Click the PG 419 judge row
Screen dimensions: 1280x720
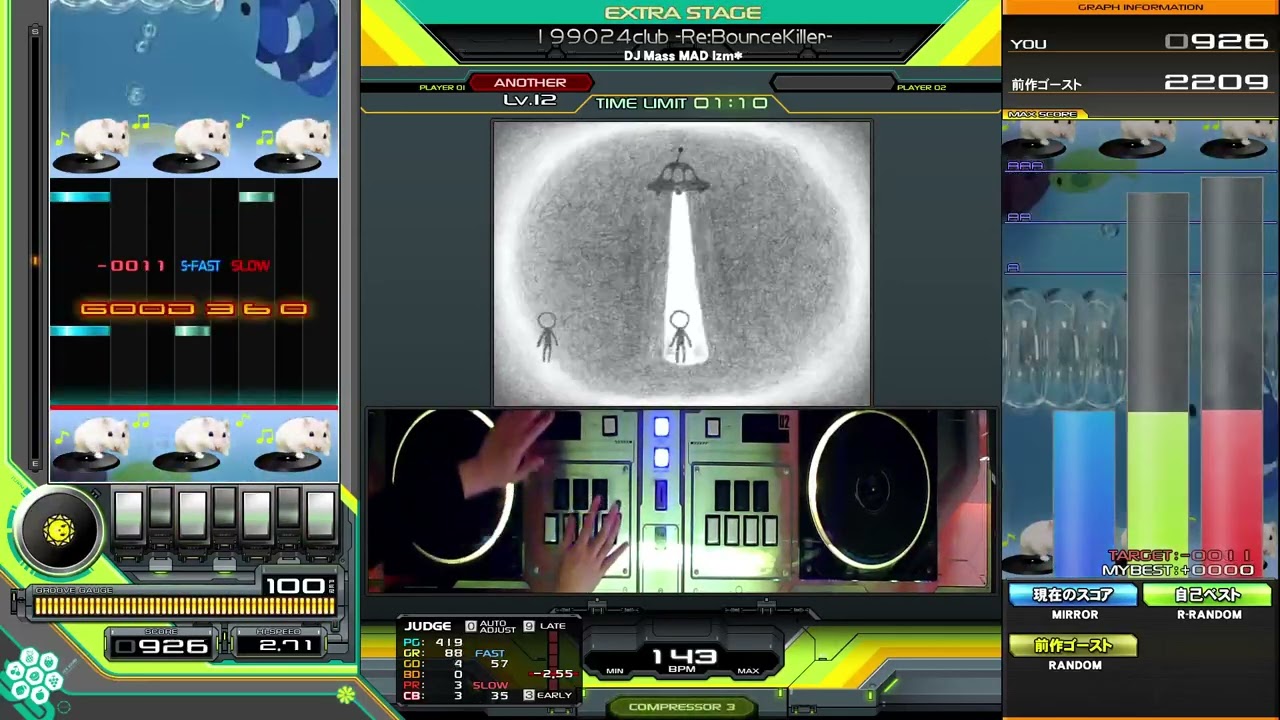click(x=433, y=642)
